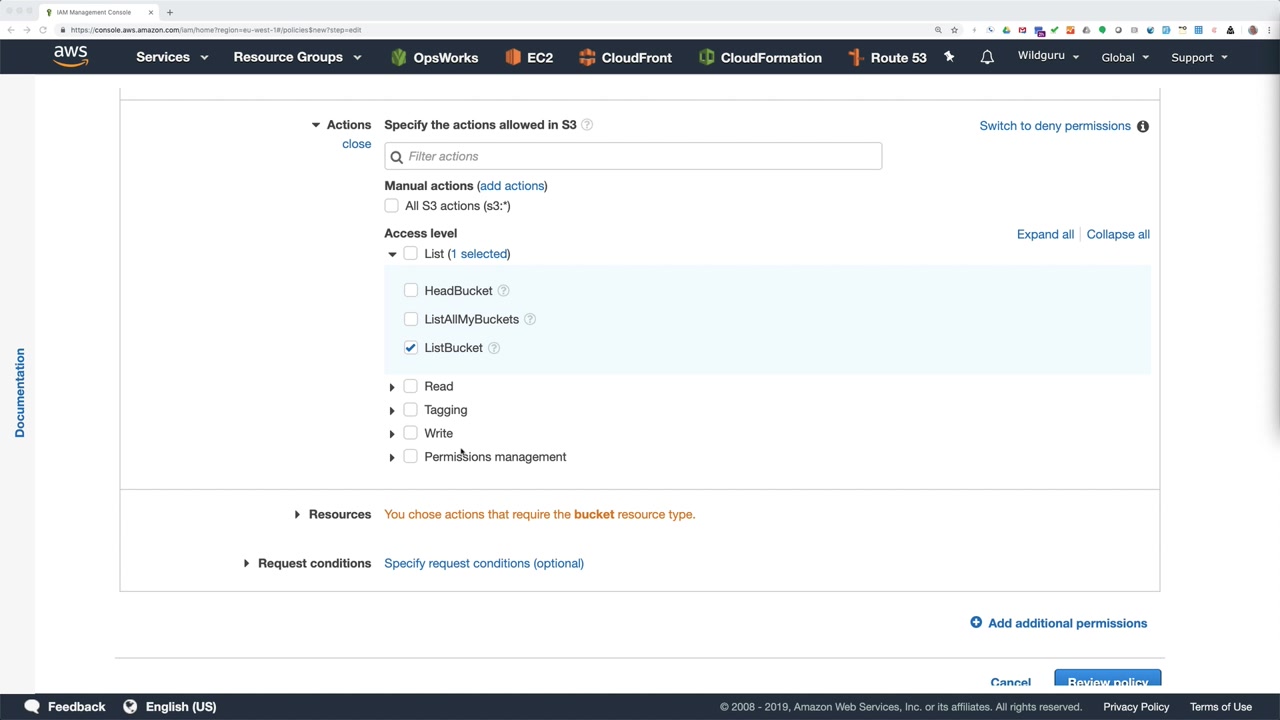Click help icon next to ListBucket

click(x=494, y=348)
